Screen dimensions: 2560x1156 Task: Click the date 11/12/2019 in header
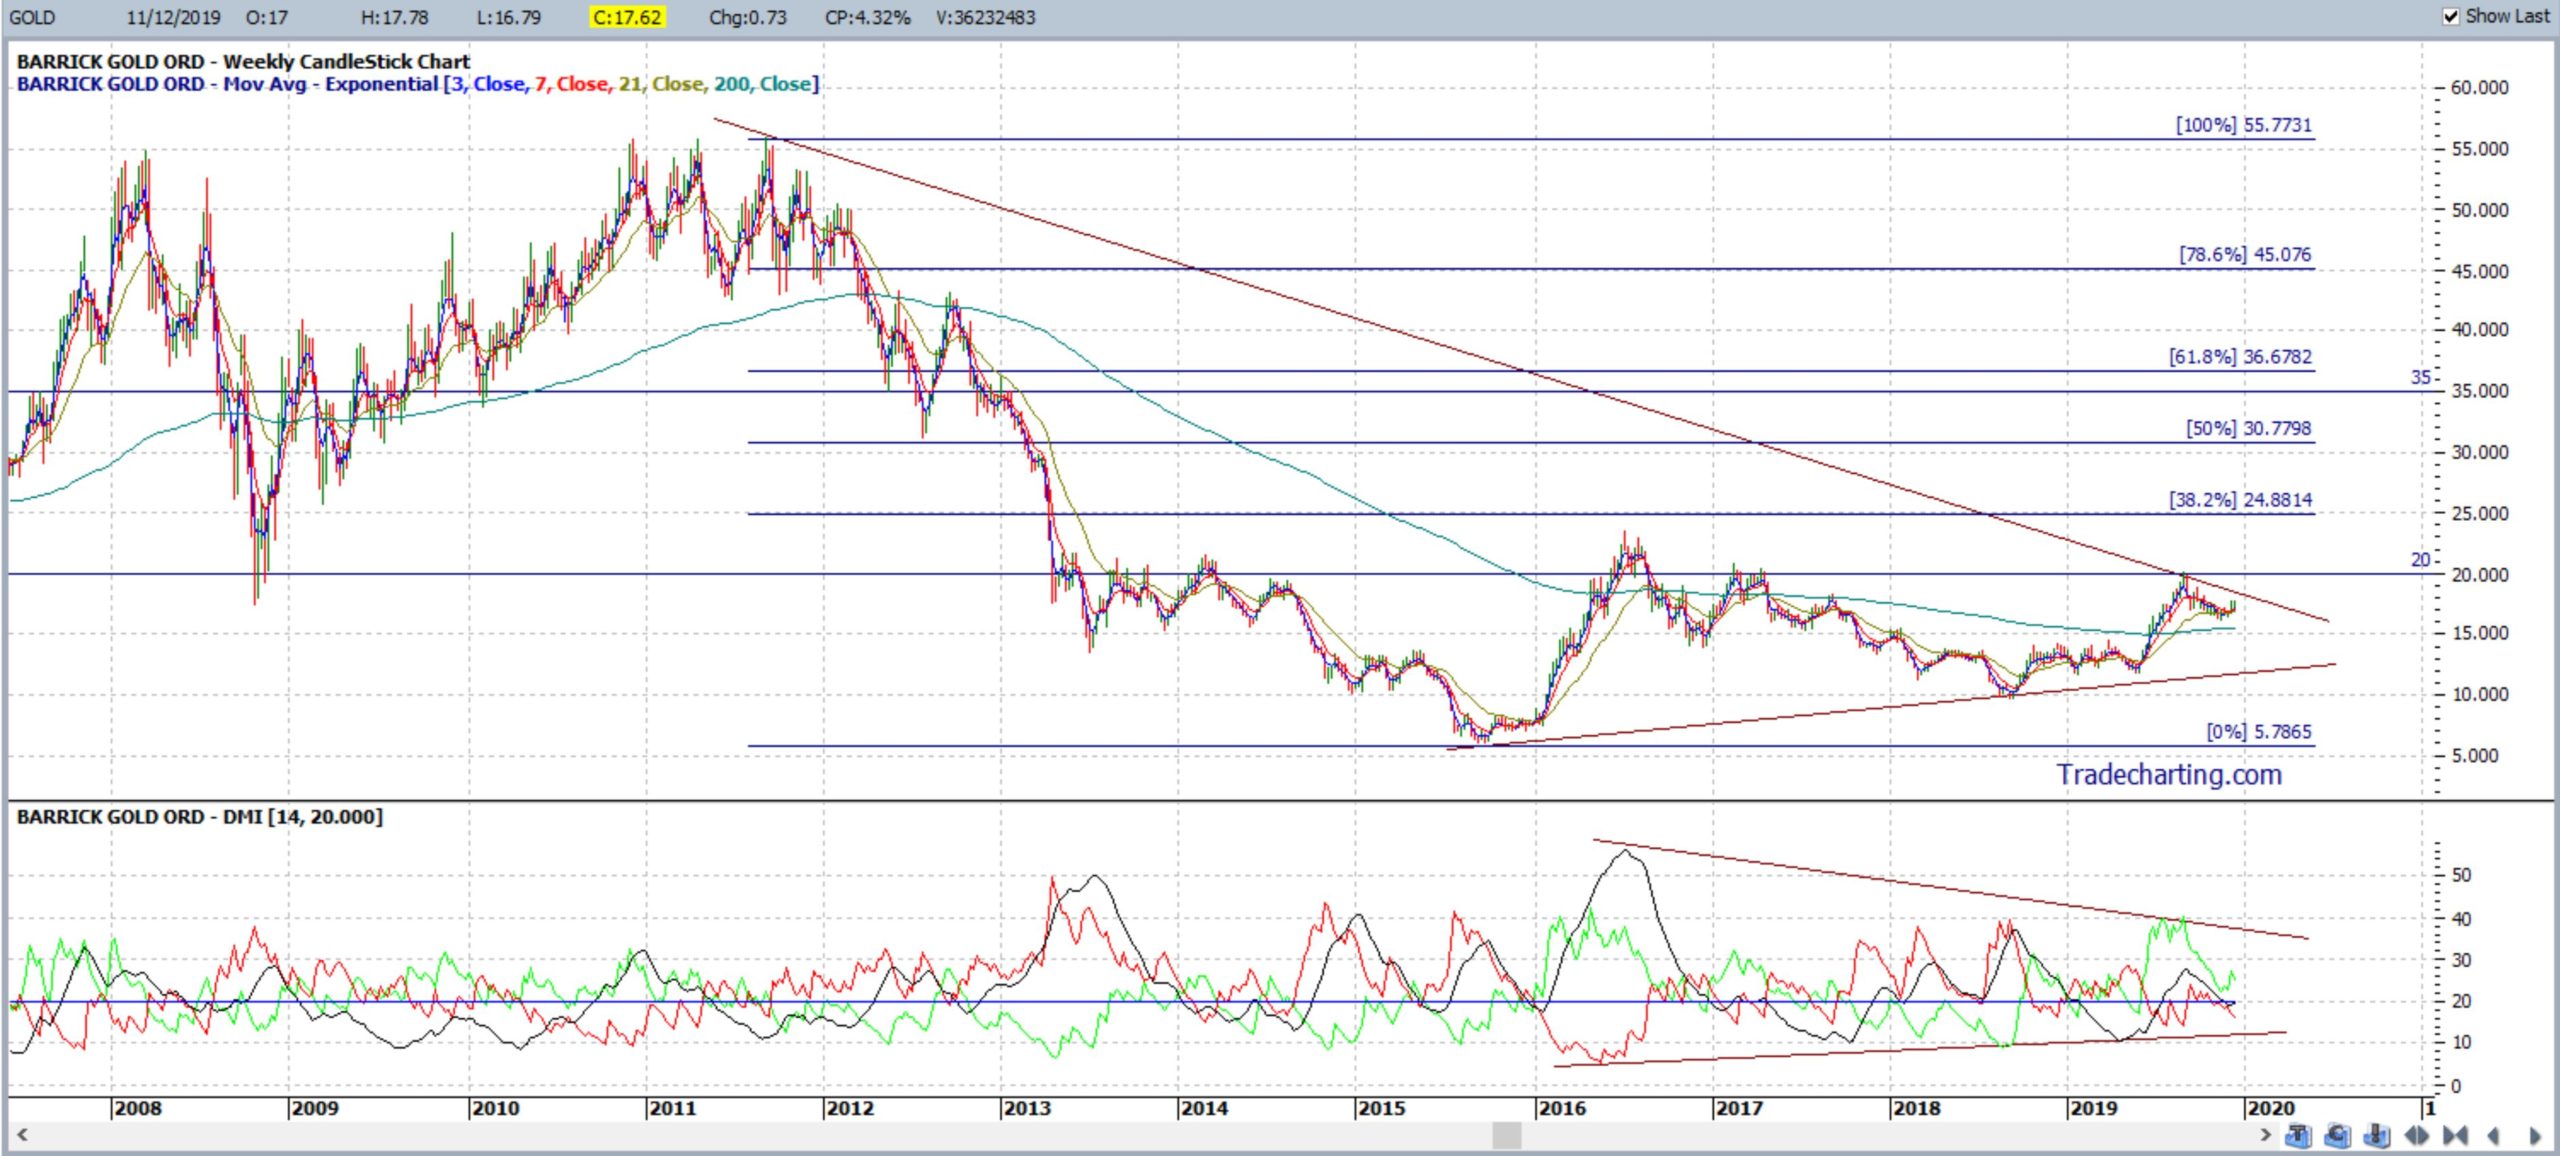point(173,17)
